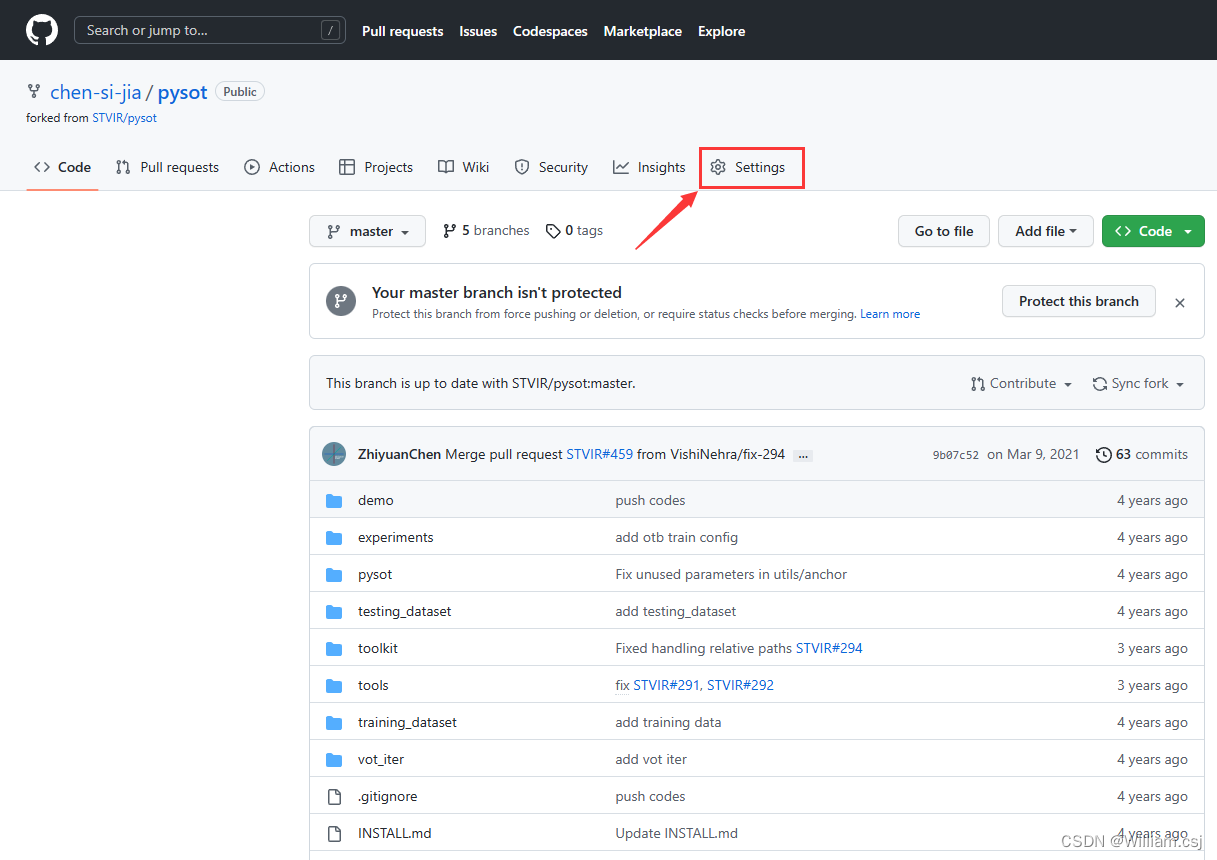Open commit hash 9b07c52
This screenshot has width=1217, height=860.
tap(956, 455)
